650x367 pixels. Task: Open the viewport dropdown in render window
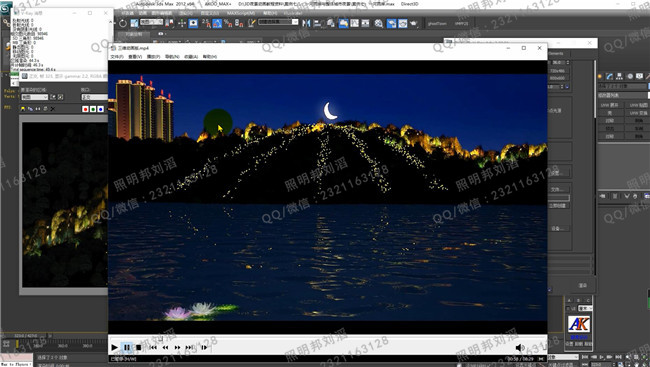94,97
